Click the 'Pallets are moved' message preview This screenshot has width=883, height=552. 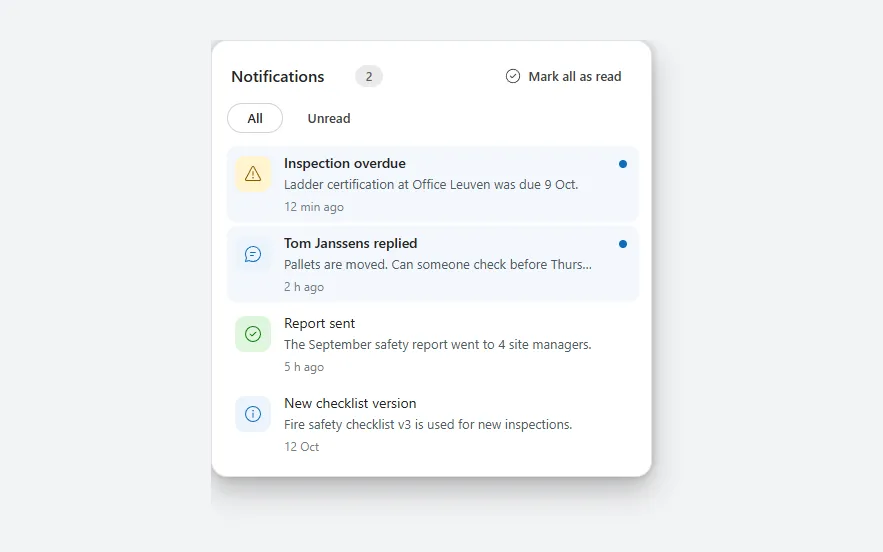tap(438, 265)
